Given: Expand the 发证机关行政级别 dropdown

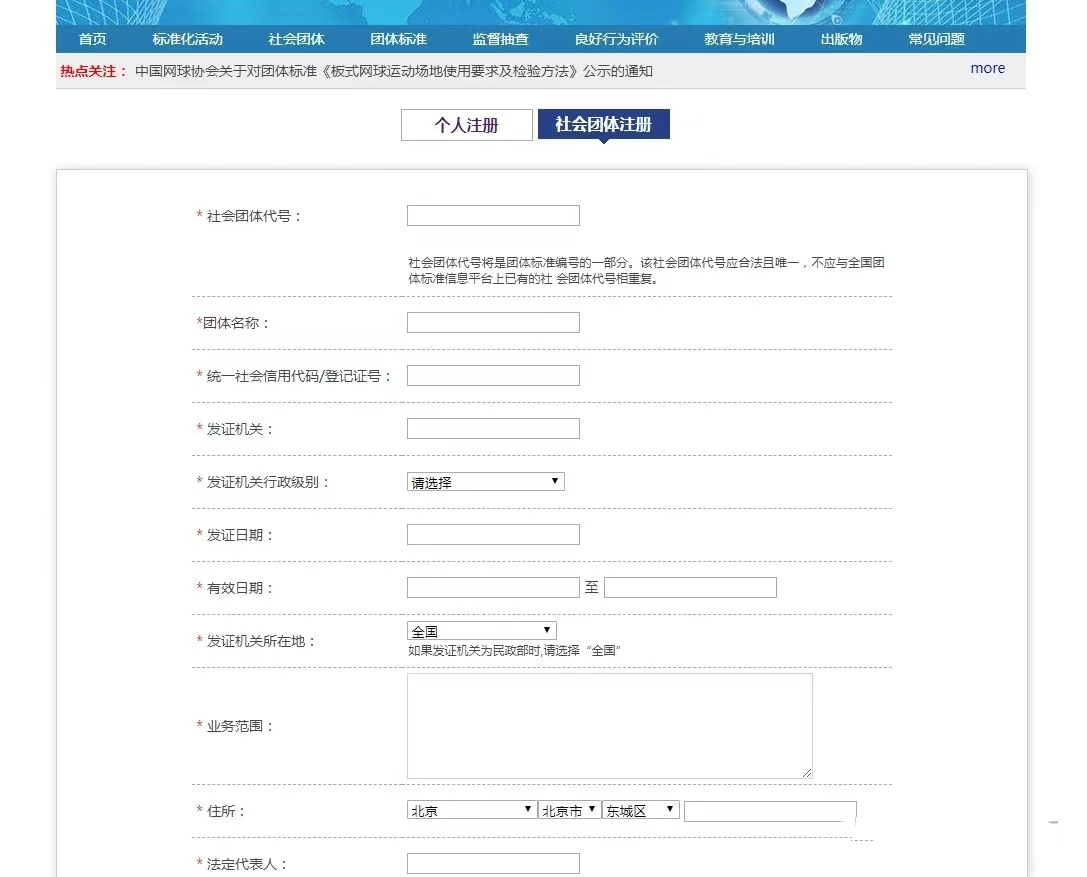Looking at the screenshot, I should click(x=485, y=482).
